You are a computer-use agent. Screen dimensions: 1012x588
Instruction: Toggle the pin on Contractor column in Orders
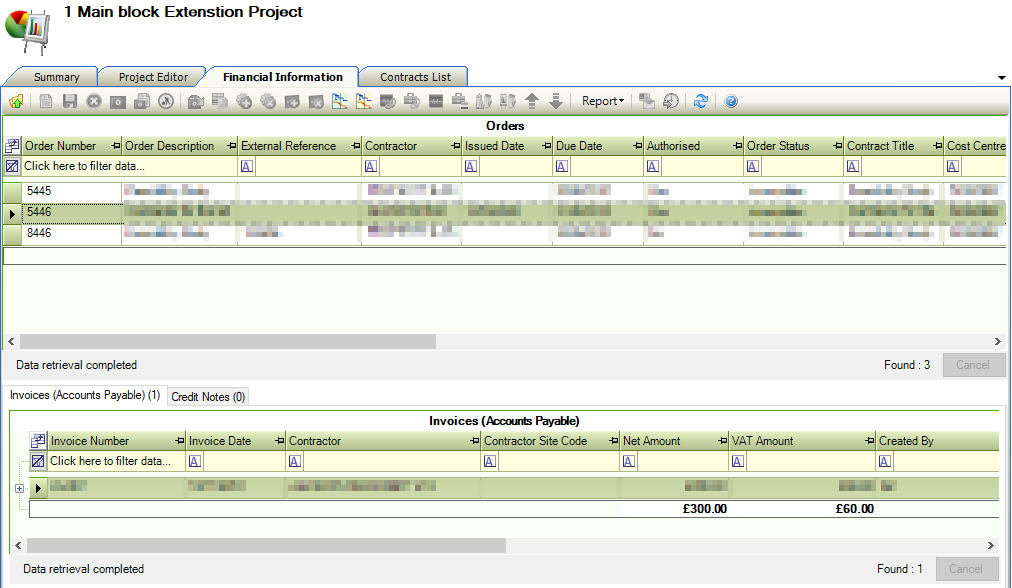455,146
